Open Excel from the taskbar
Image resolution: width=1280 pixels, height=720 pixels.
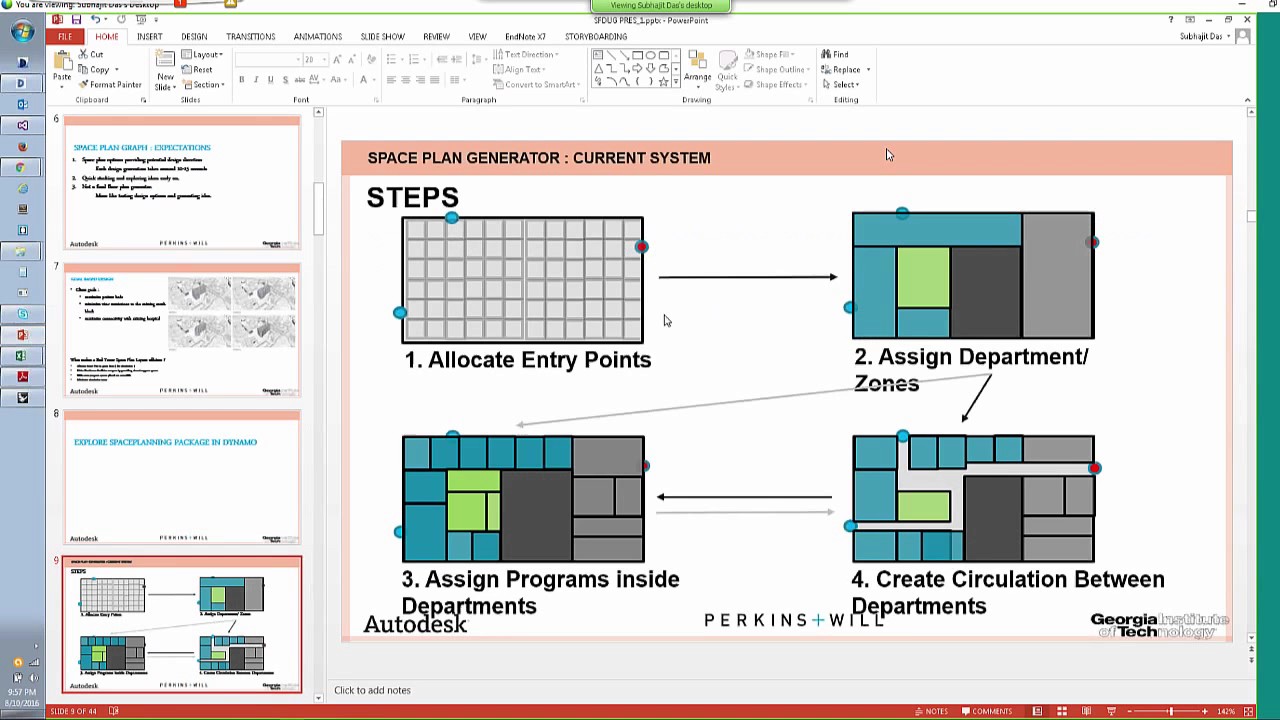22,356
